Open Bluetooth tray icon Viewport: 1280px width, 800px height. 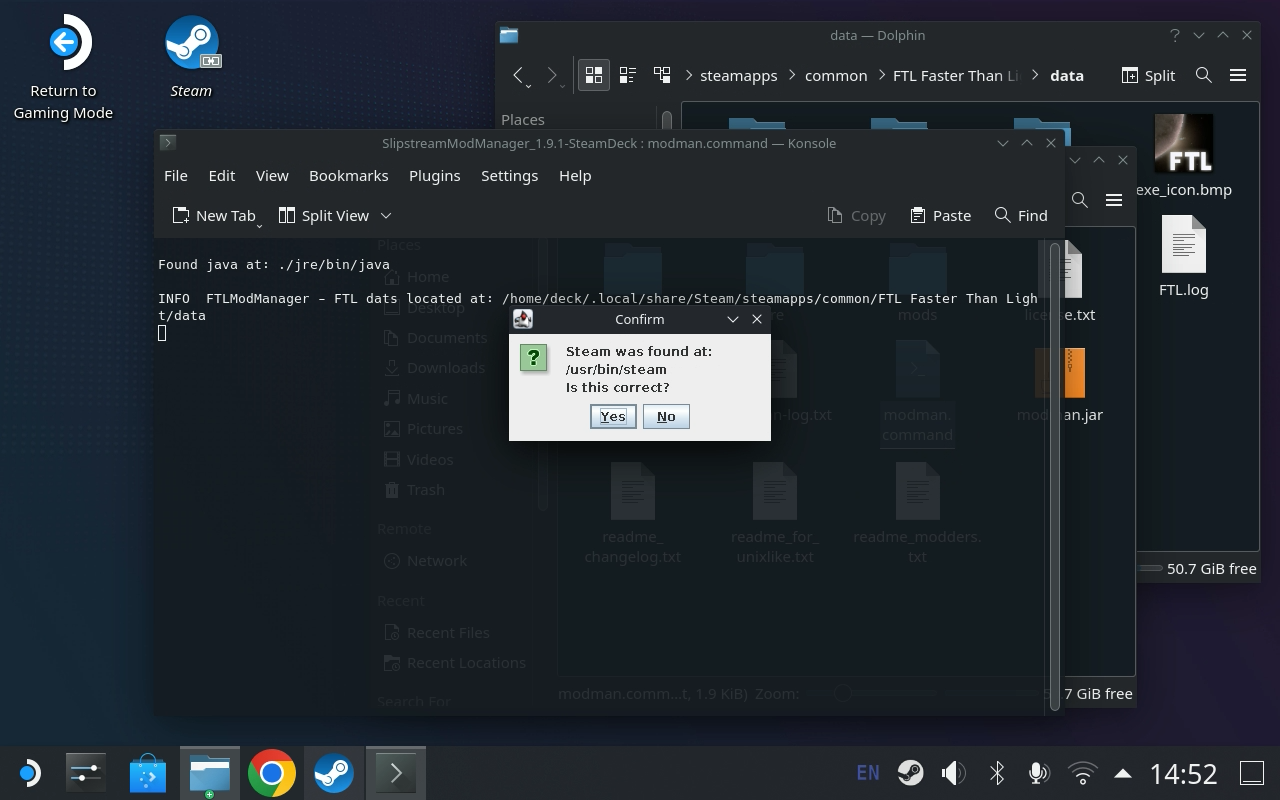coord(996,773)
